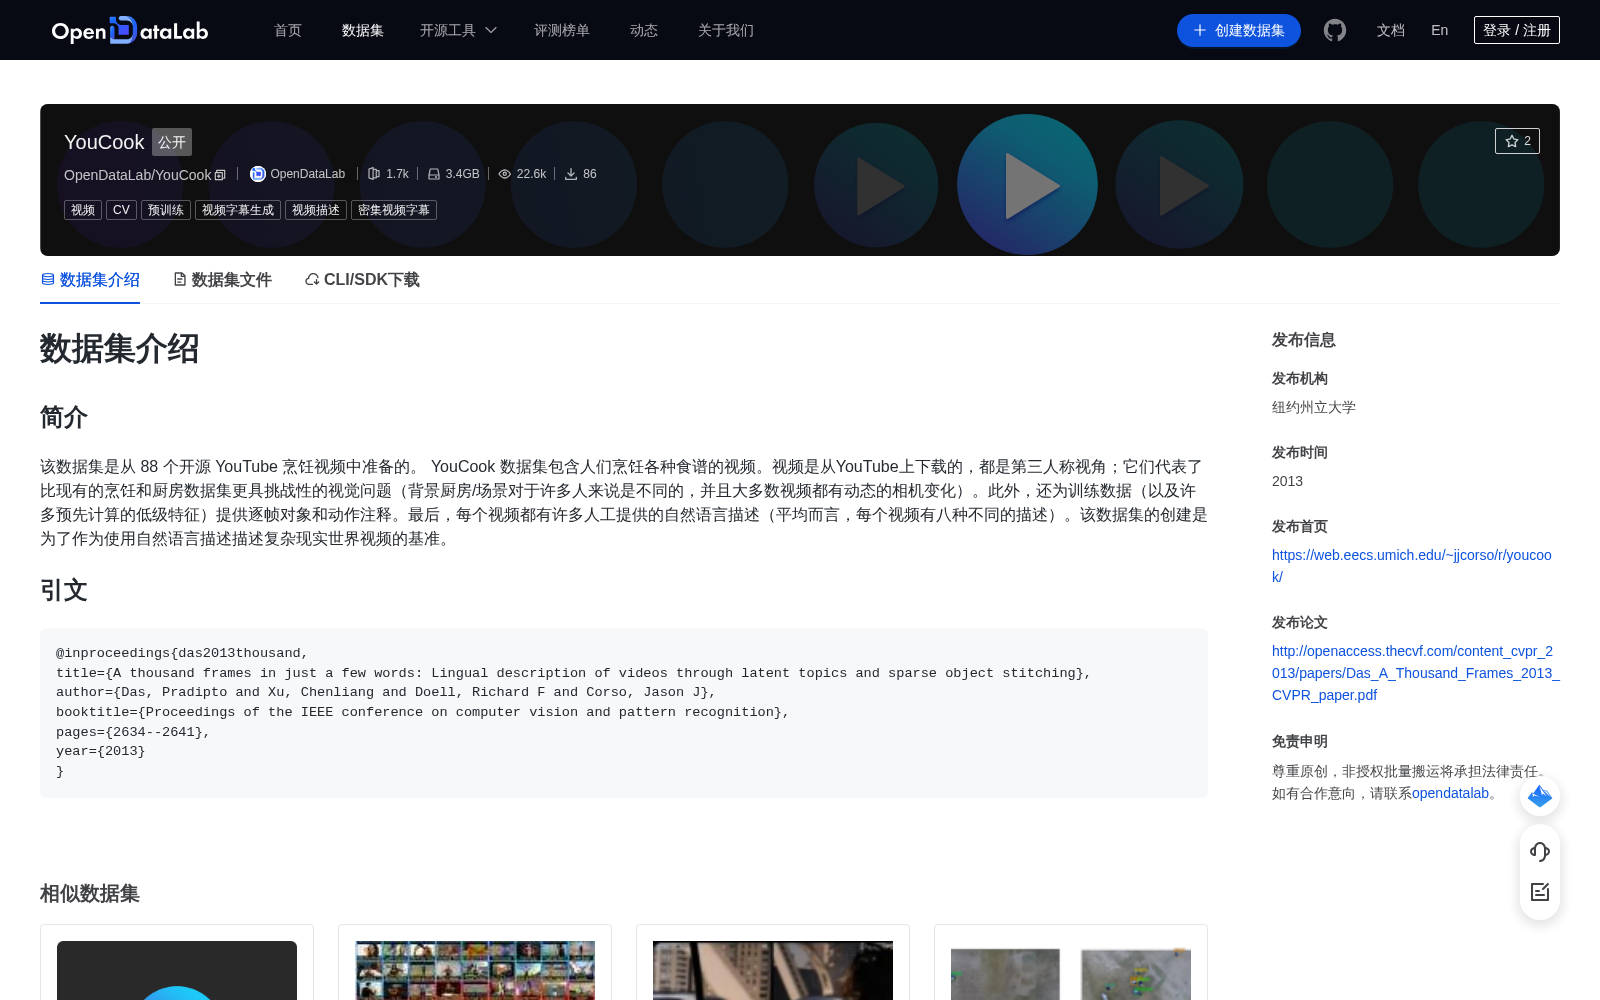Open the blue floating assistant bird icon
Viewport: 1600px width, 1000px height.
pos(1540,796)
